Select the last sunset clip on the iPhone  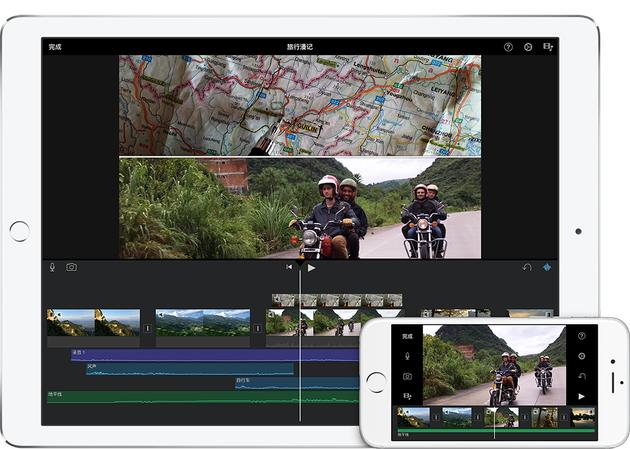tap(583, 418)
